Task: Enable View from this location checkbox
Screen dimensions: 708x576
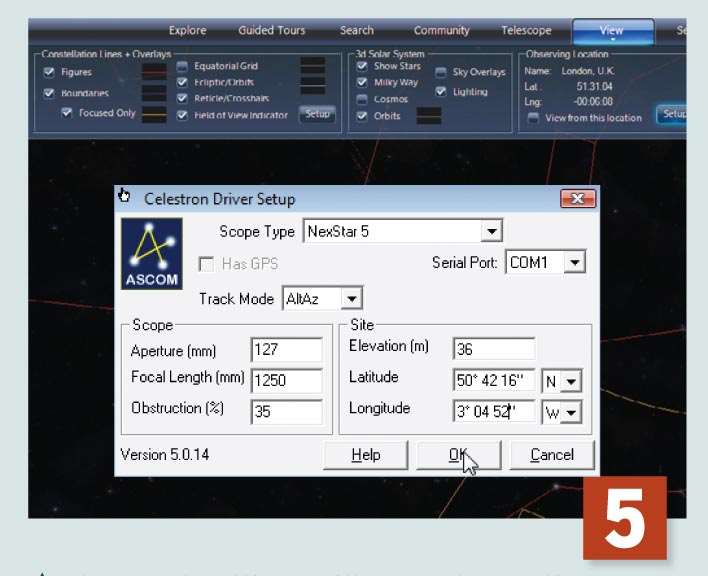Action: 533,118
